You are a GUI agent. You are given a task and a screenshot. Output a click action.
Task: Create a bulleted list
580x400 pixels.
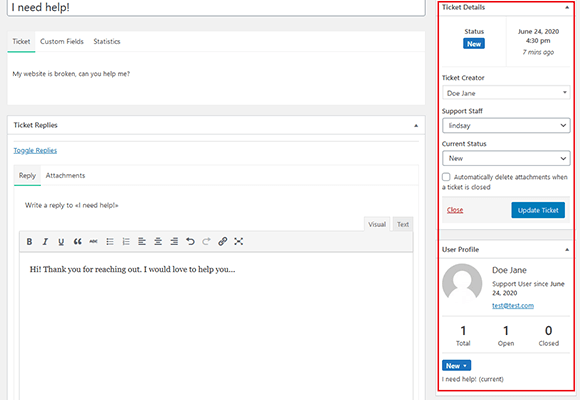[110, 242]
